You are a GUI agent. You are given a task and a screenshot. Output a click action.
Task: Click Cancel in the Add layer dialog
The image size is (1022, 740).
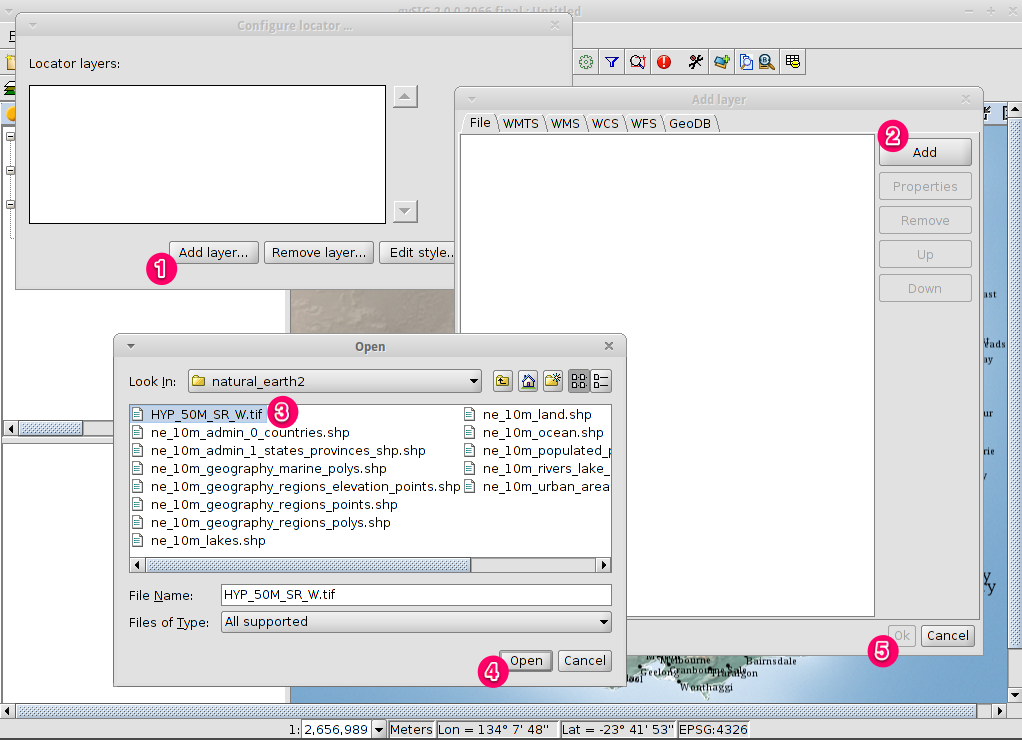point(948,636)
